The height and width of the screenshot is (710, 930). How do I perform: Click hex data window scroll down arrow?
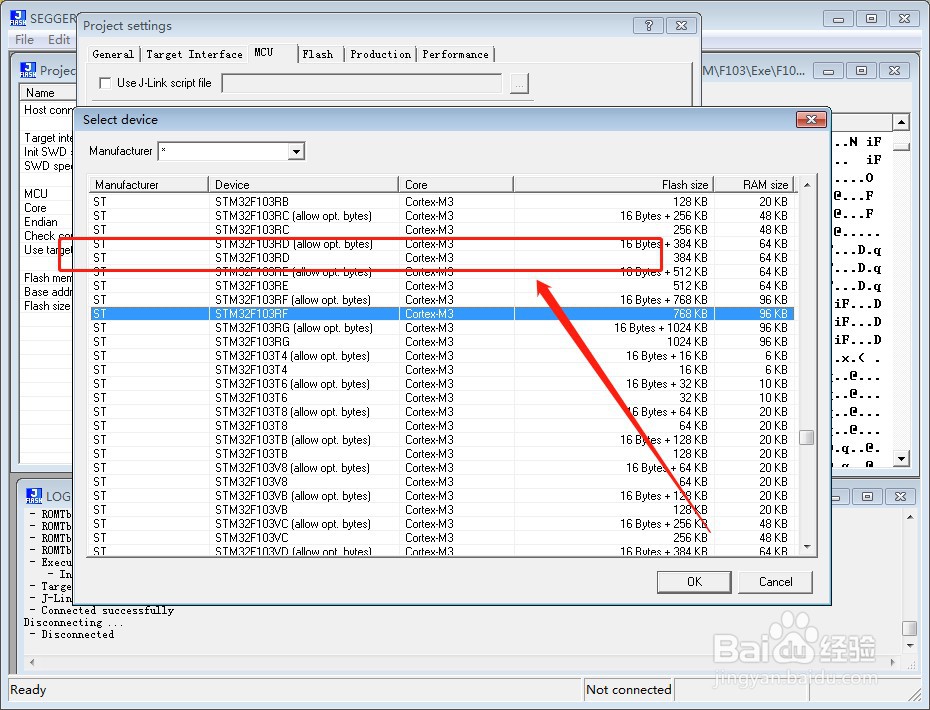click(x=901, y=459)
